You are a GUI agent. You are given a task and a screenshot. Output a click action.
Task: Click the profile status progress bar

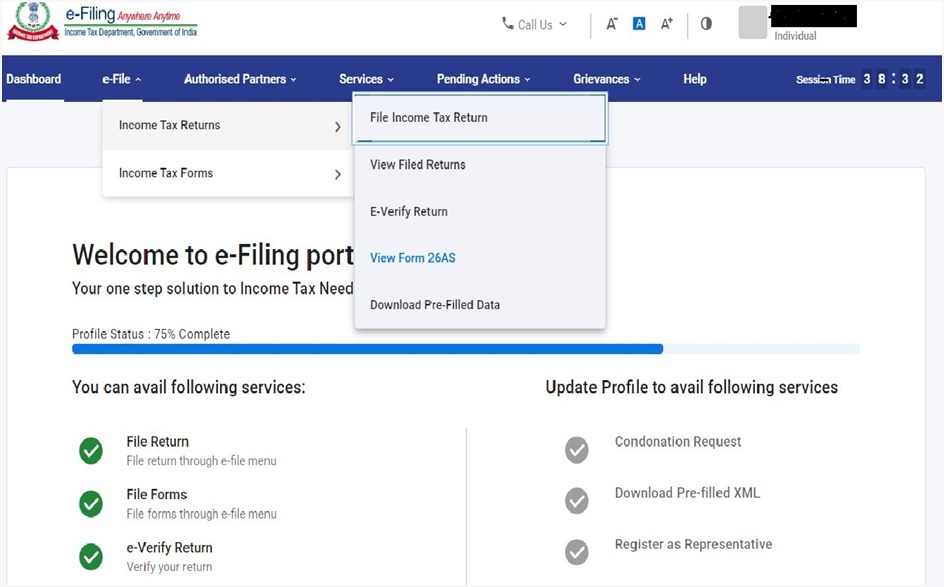pyautogui.click(x=465, y=349)
